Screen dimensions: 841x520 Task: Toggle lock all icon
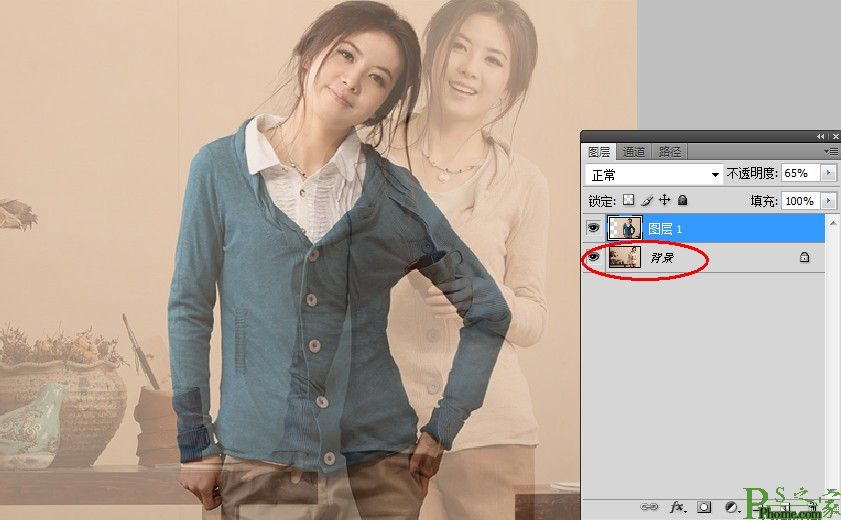682,200
